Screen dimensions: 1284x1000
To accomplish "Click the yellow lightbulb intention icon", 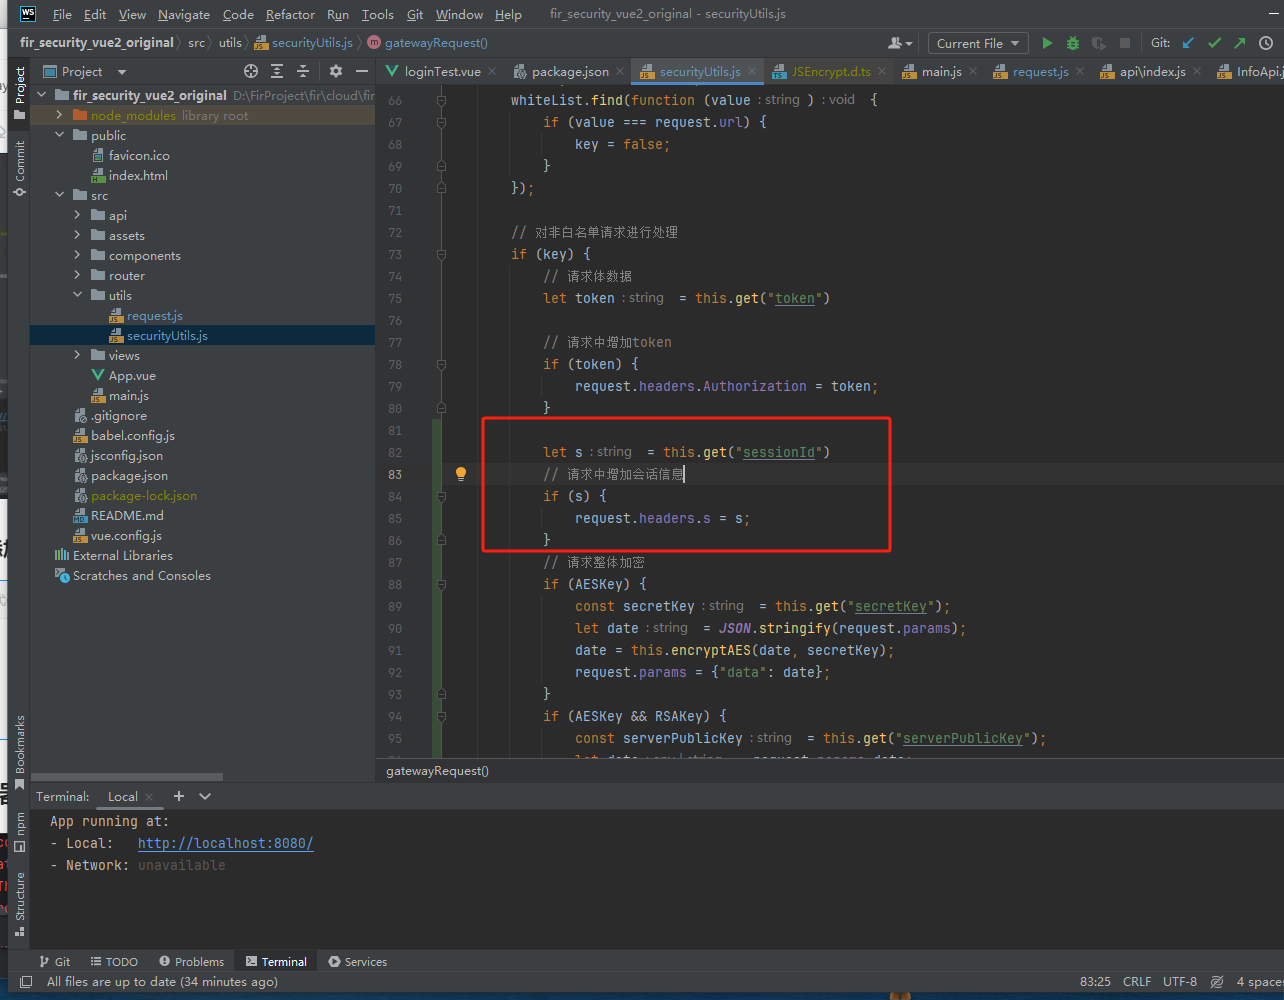I will pyautogui.click(x=461, y=474).
